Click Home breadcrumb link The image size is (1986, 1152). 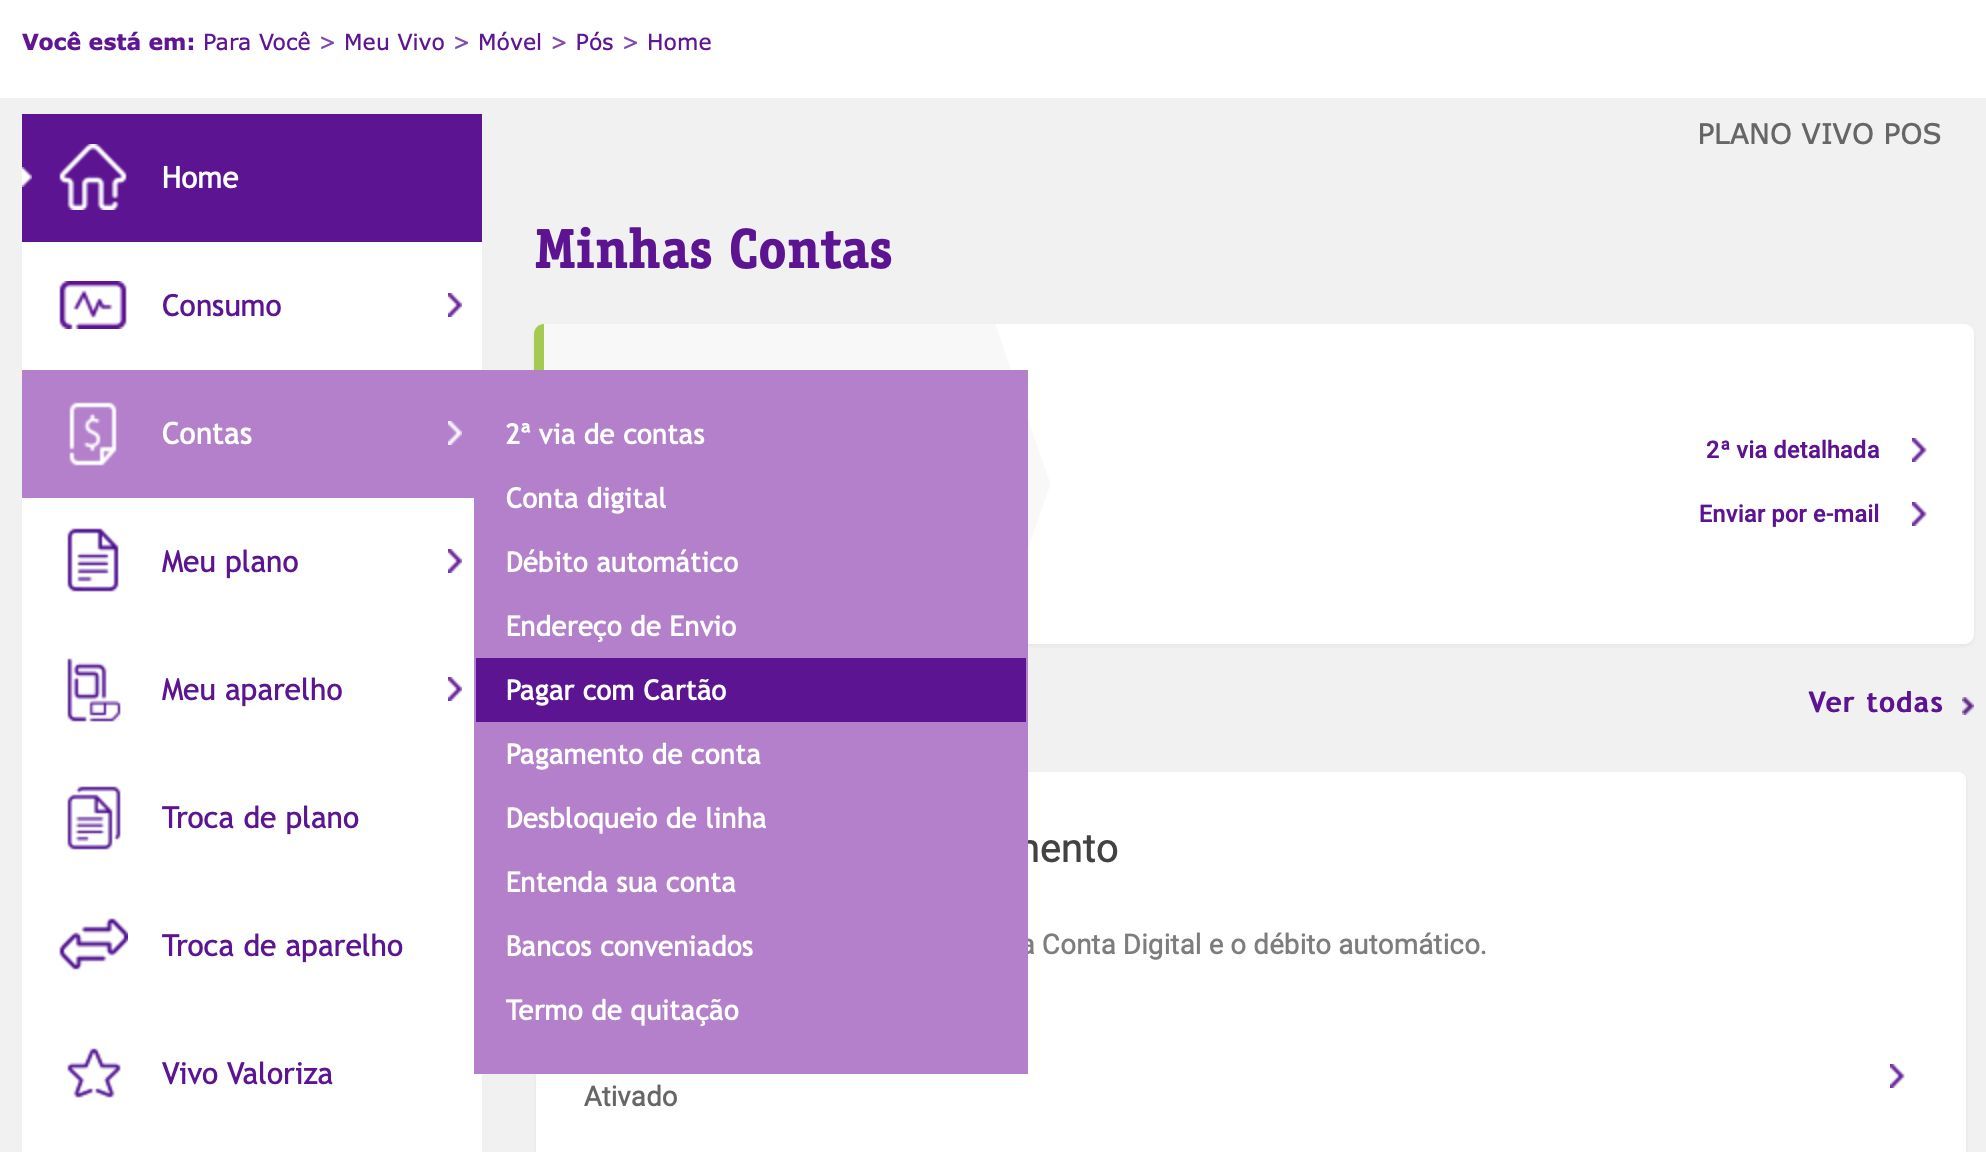coord(679,42)
